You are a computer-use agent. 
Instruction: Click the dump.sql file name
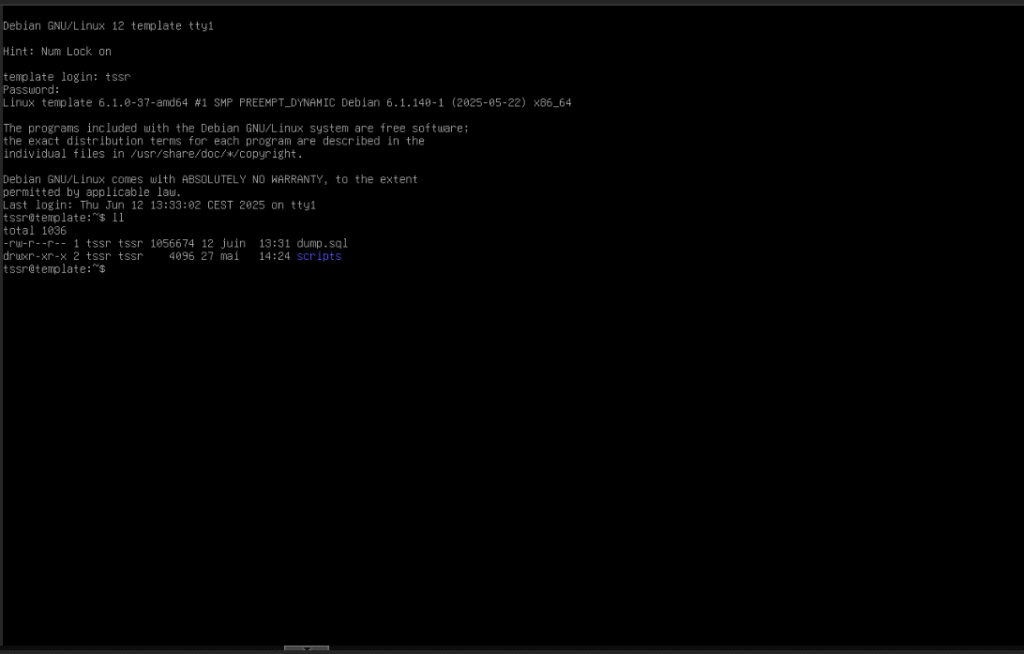coord(322,243)
